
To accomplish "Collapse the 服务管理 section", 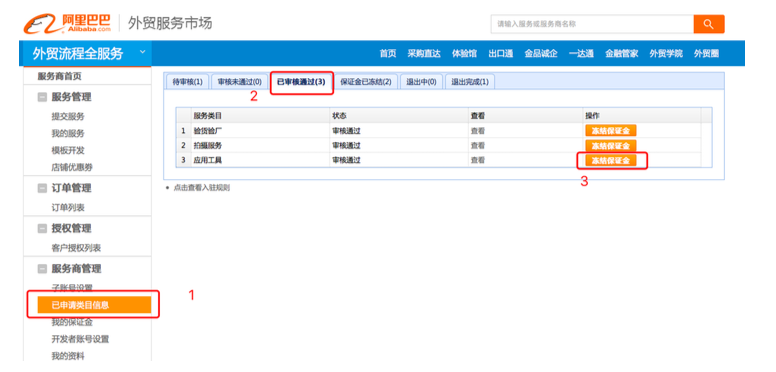I will pyautogui.click(x=42, y=97).
